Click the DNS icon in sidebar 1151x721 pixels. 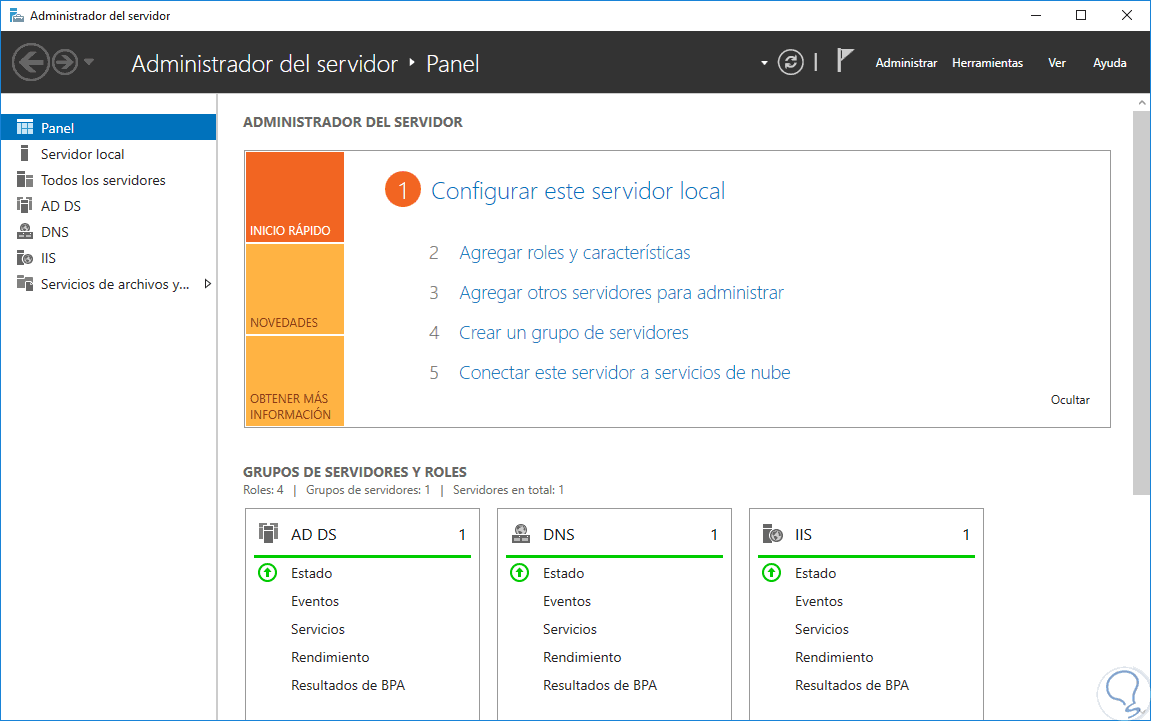[25, 232]
